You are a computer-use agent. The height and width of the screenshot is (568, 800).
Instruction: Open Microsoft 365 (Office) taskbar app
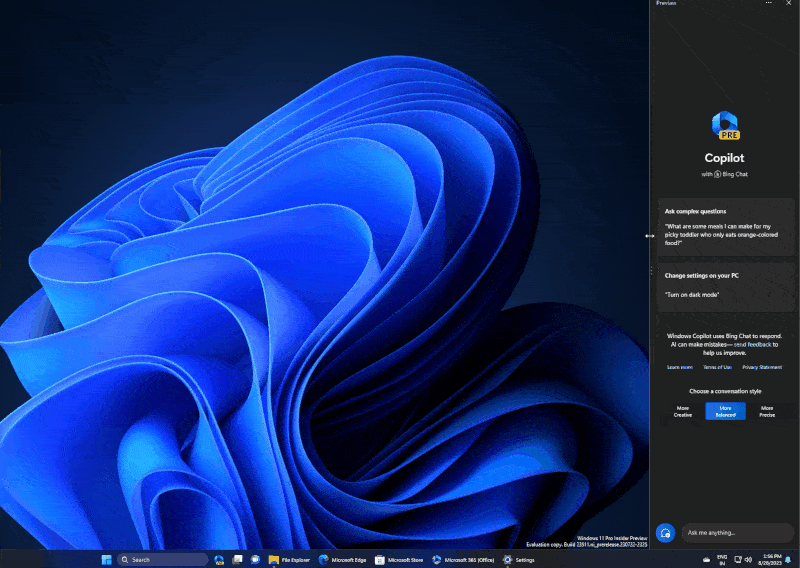pyautogui.click(x=463, y=560)
